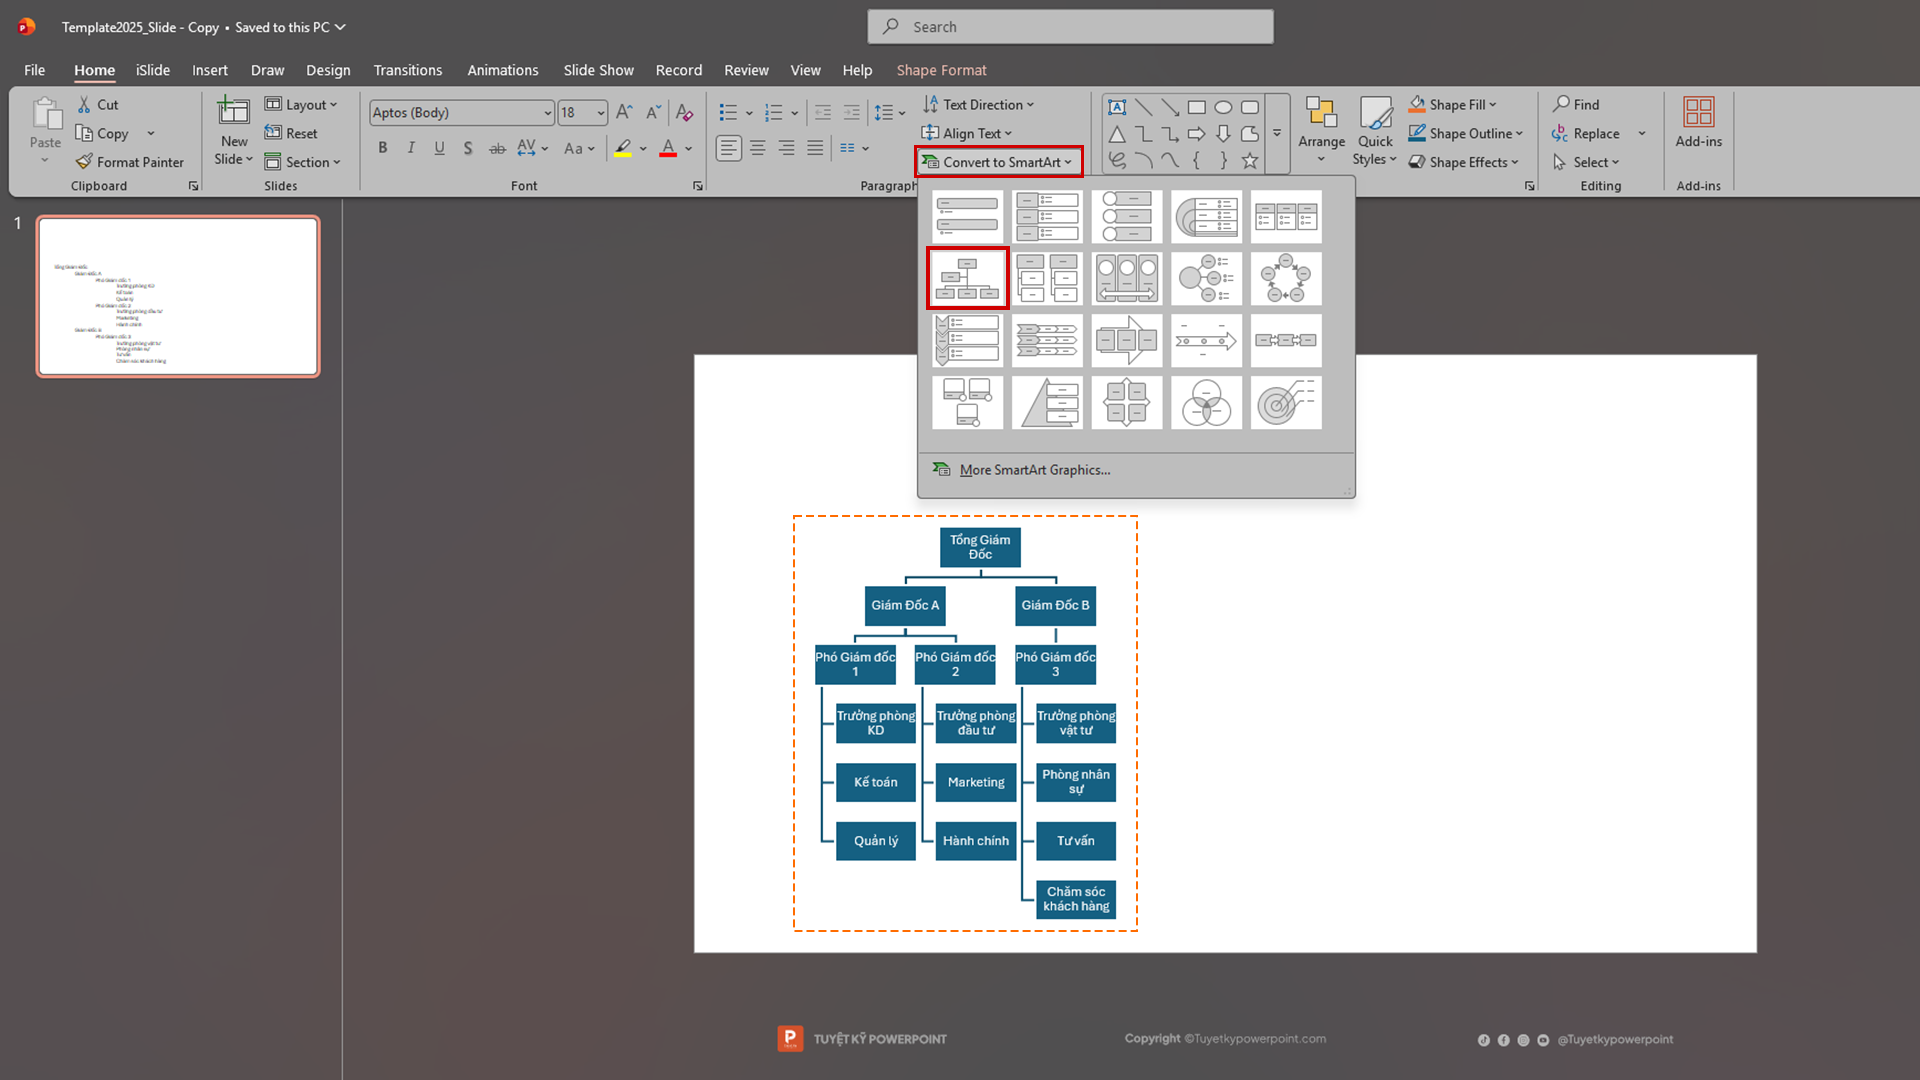1920x1080 pixels.
Task: Toggle Italic formatting
Action: pyautogui.click(x=410, y=148)
